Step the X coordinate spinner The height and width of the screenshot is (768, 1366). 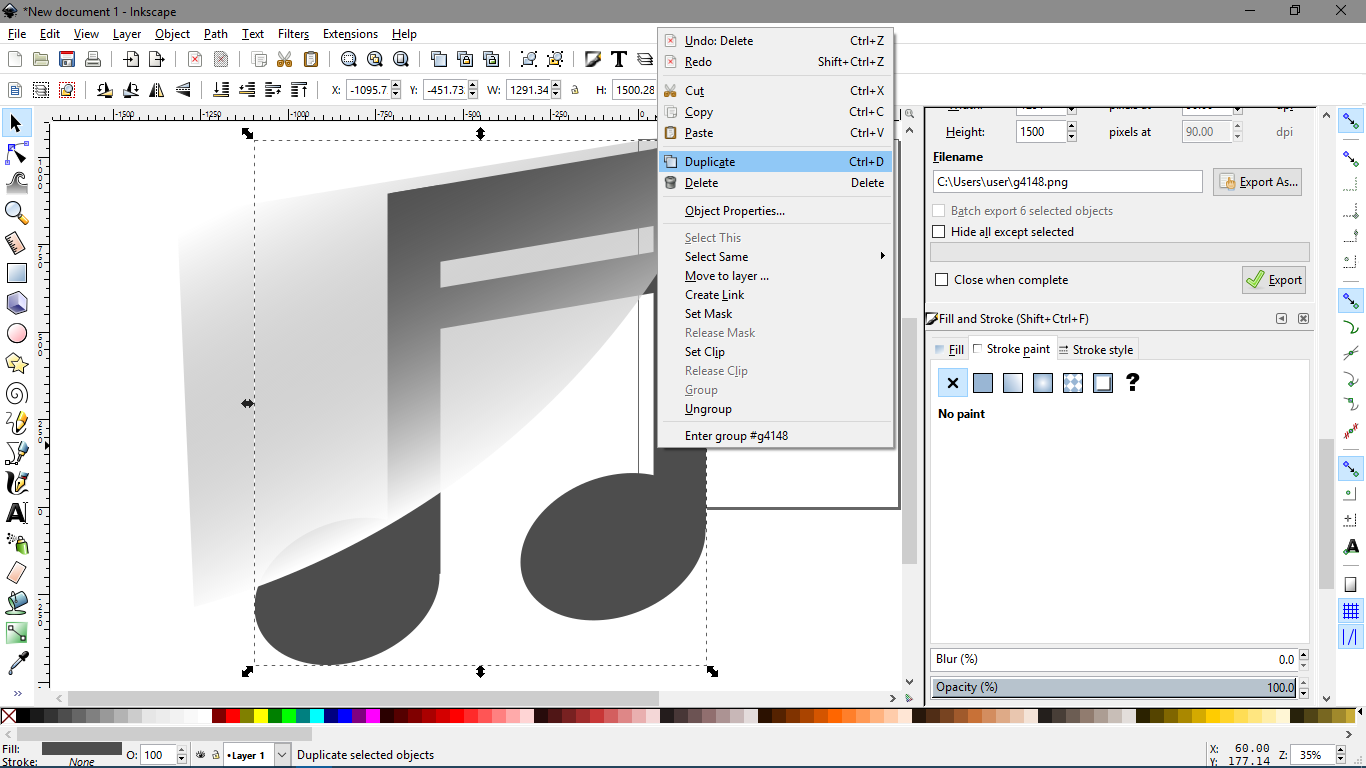click(396, 90)
